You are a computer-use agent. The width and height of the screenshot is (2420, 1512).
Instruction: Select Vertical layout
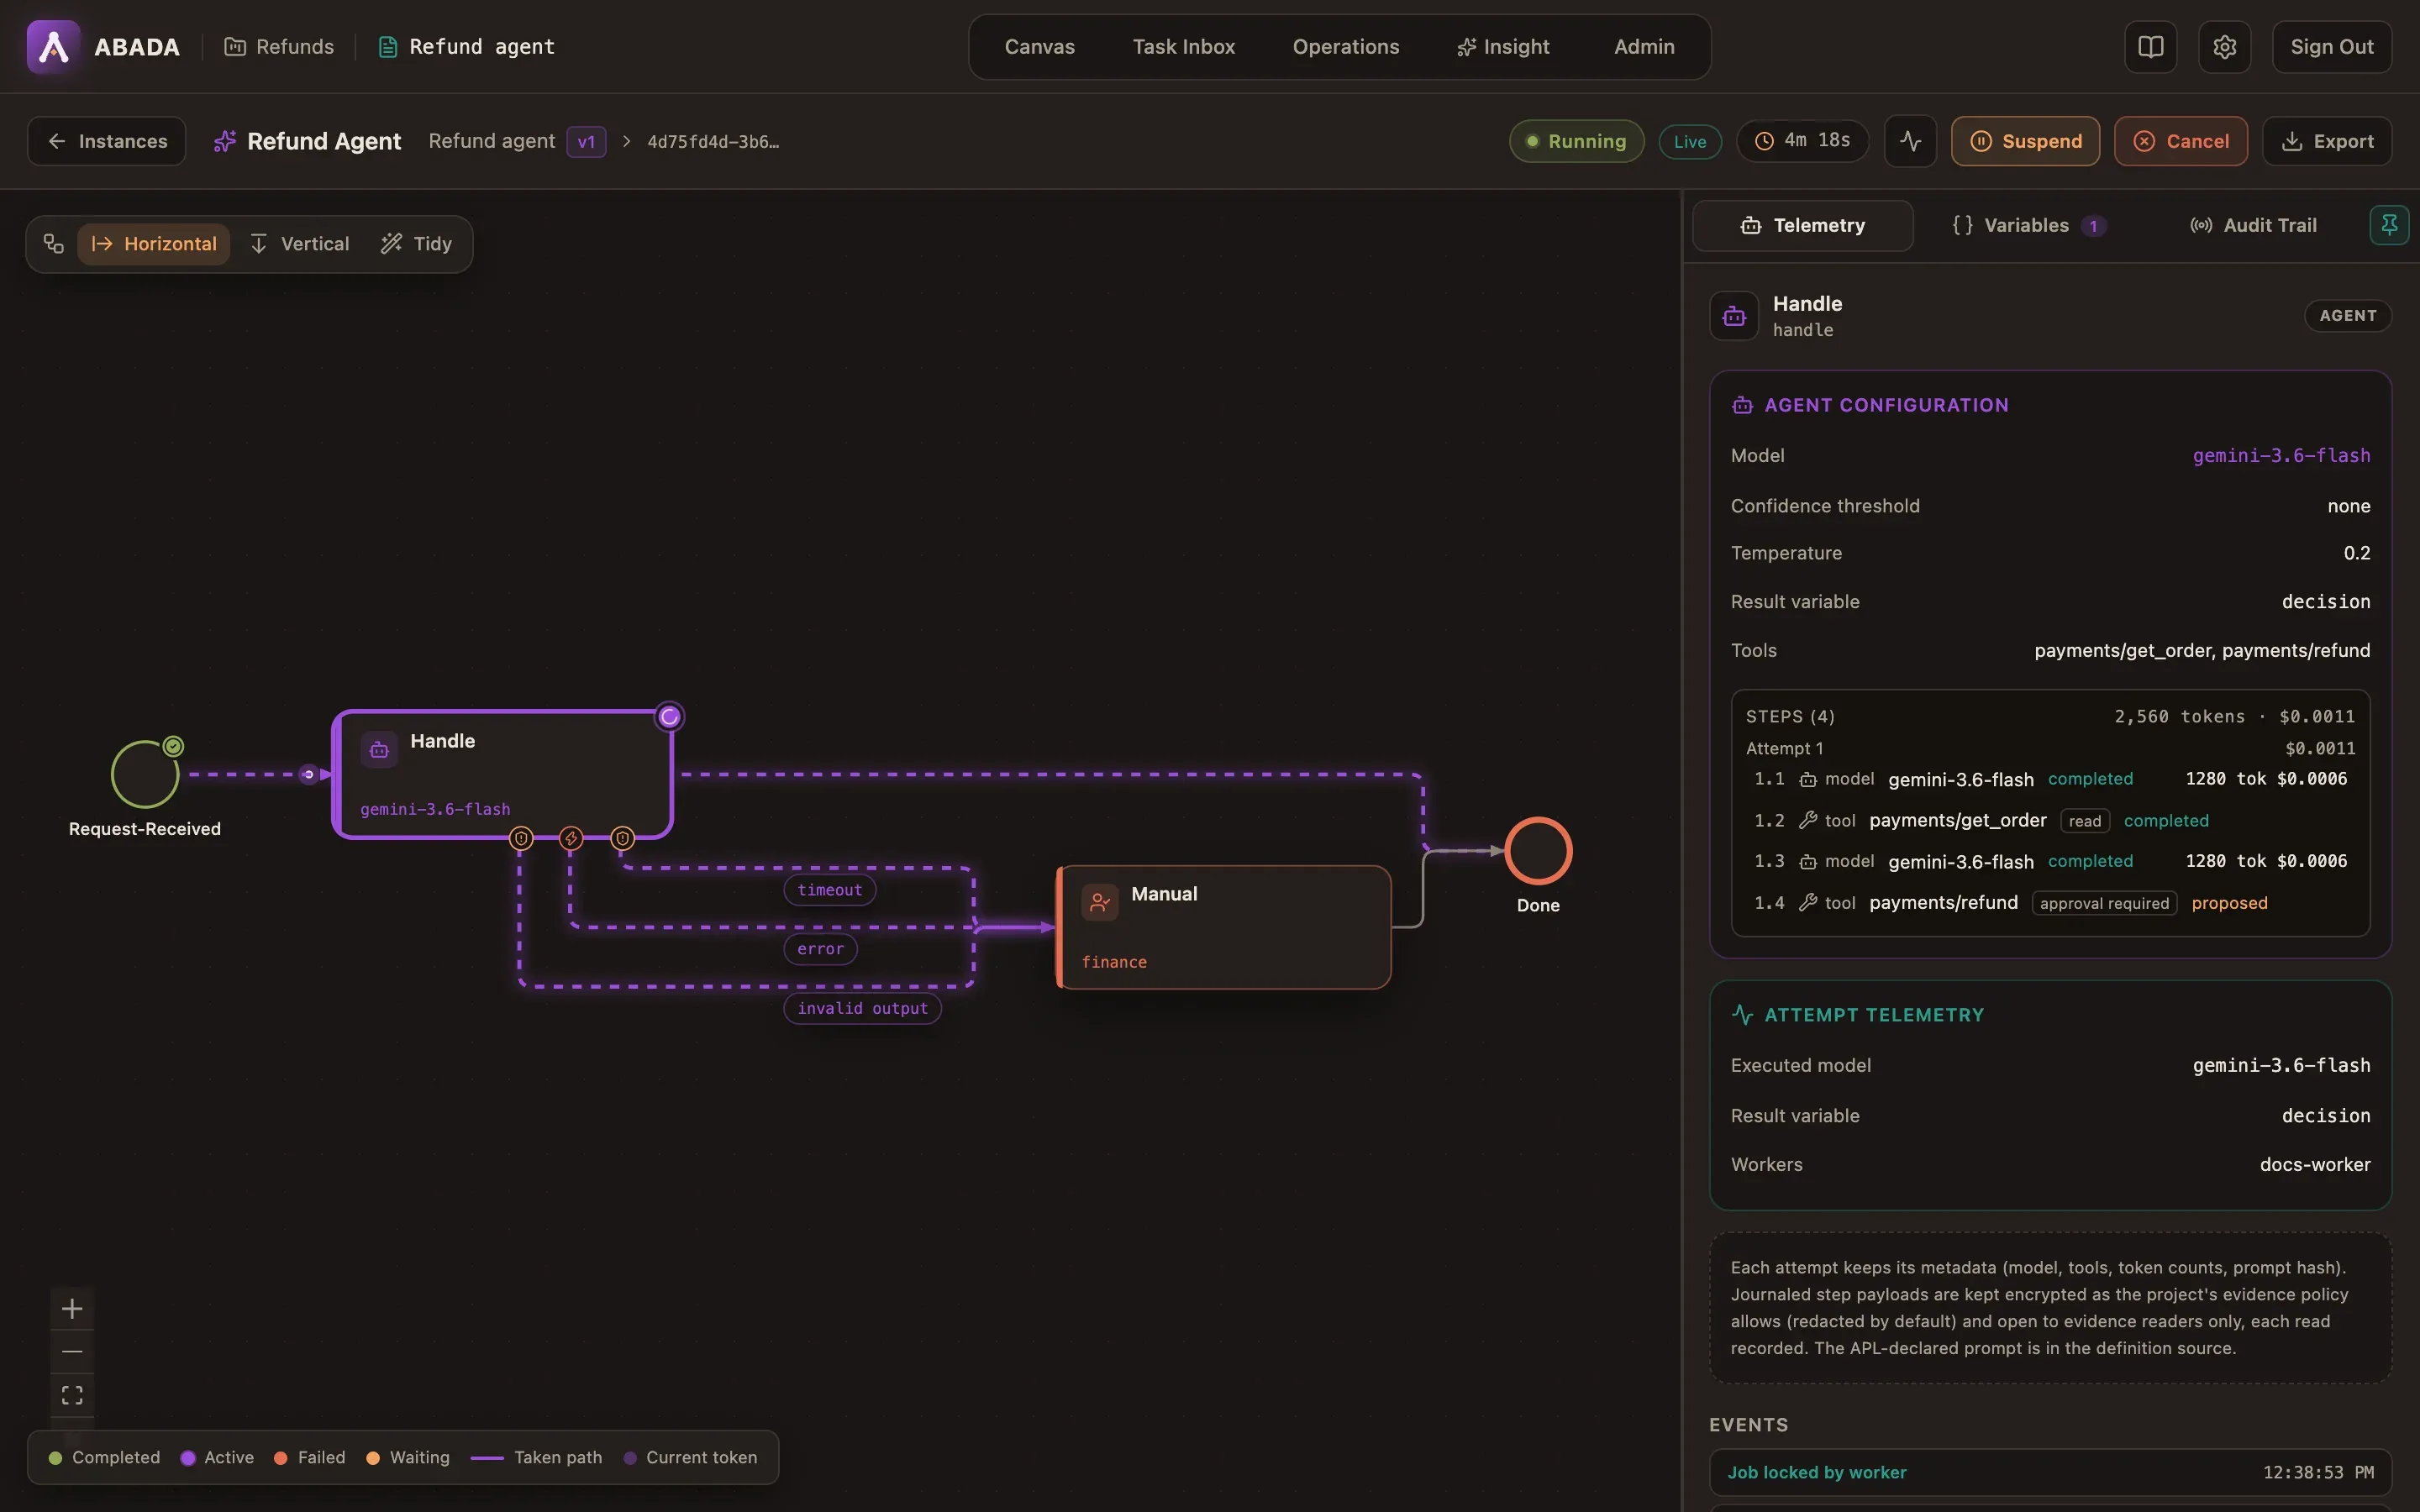pyautogui.click(x=299, y=244)
